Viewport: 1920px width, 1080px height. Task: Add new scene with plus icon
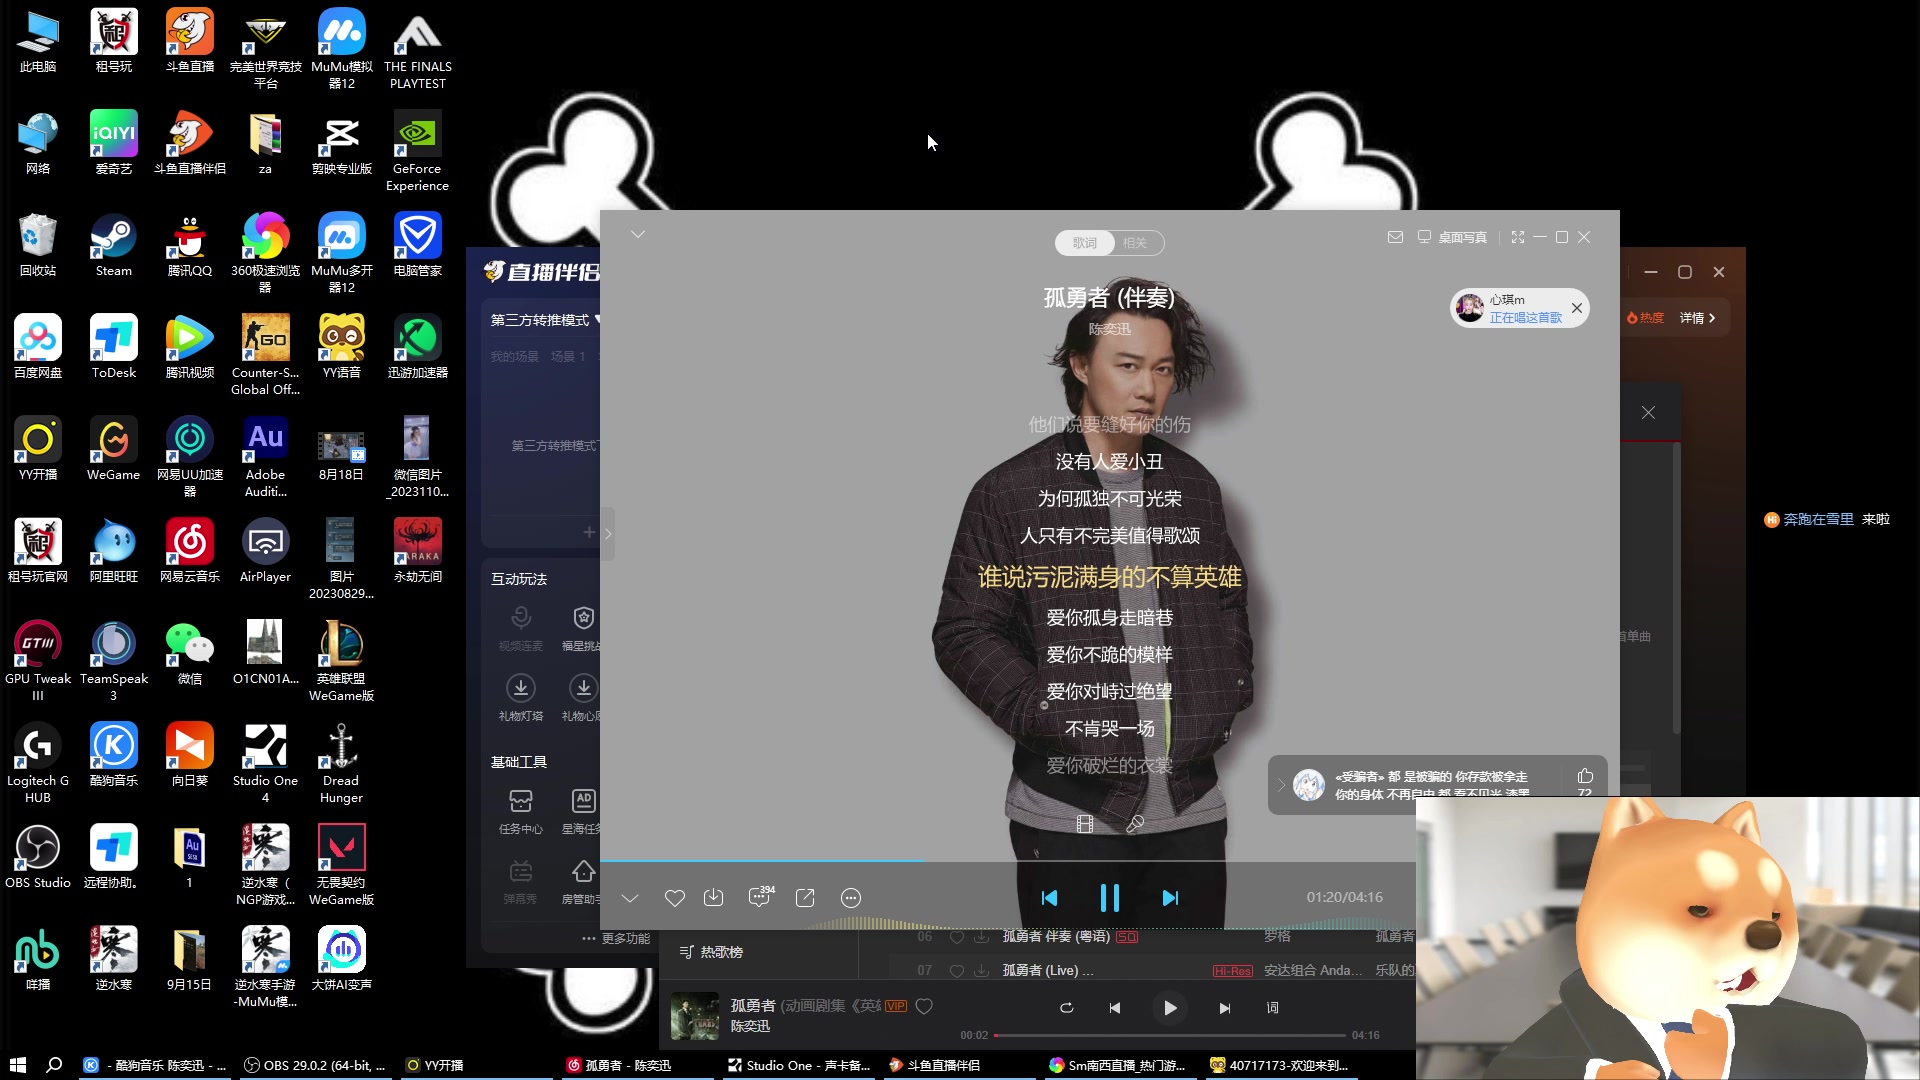pyautogui.click(x=589, y=532)
